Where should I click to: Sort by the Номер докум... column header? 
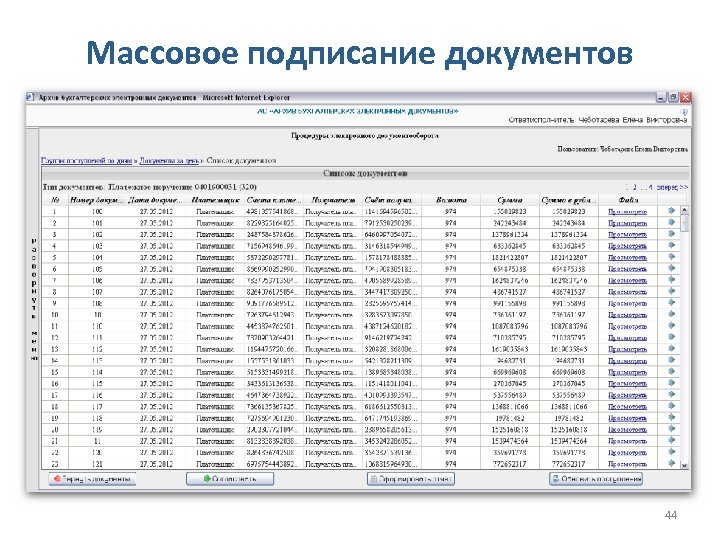point(97,200)
